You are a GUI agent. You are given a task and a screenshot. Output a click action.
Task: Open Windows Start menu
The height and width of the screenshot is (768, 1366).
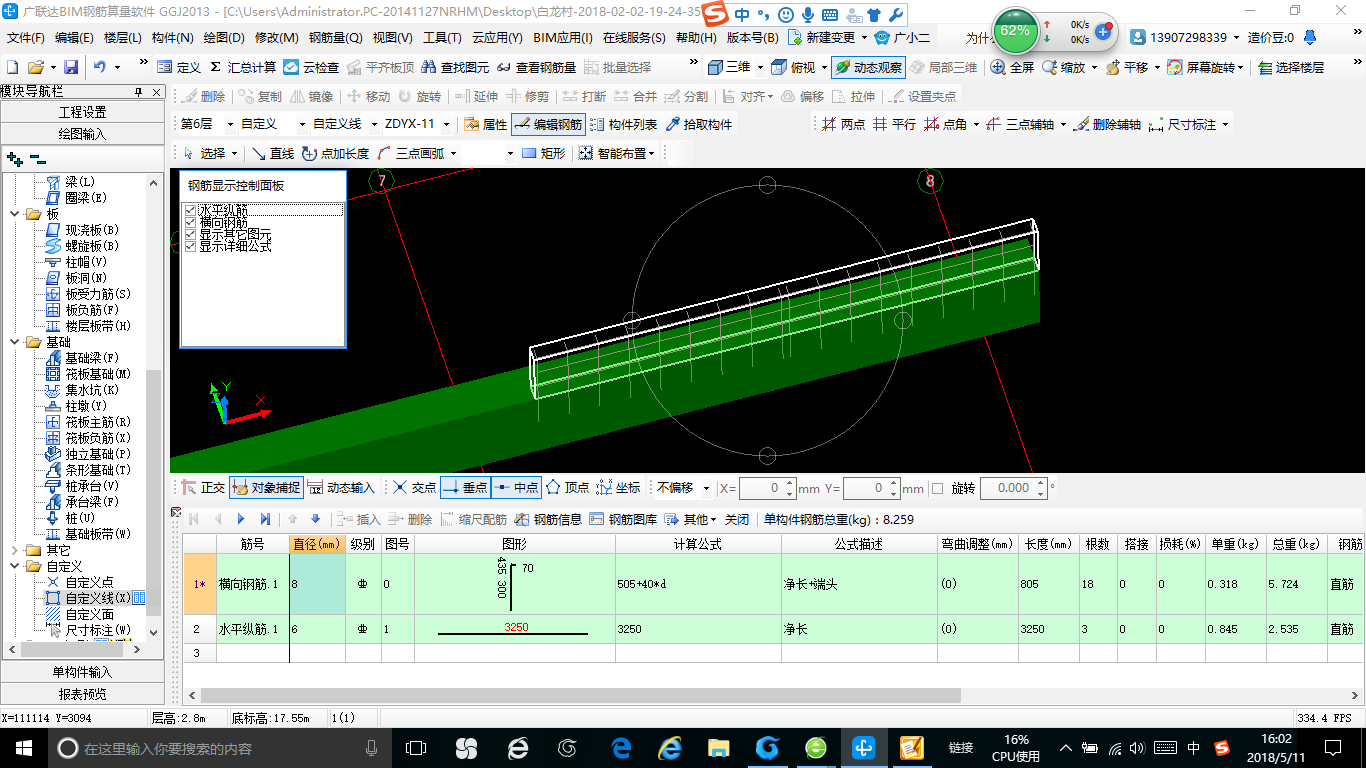(22, 747)
